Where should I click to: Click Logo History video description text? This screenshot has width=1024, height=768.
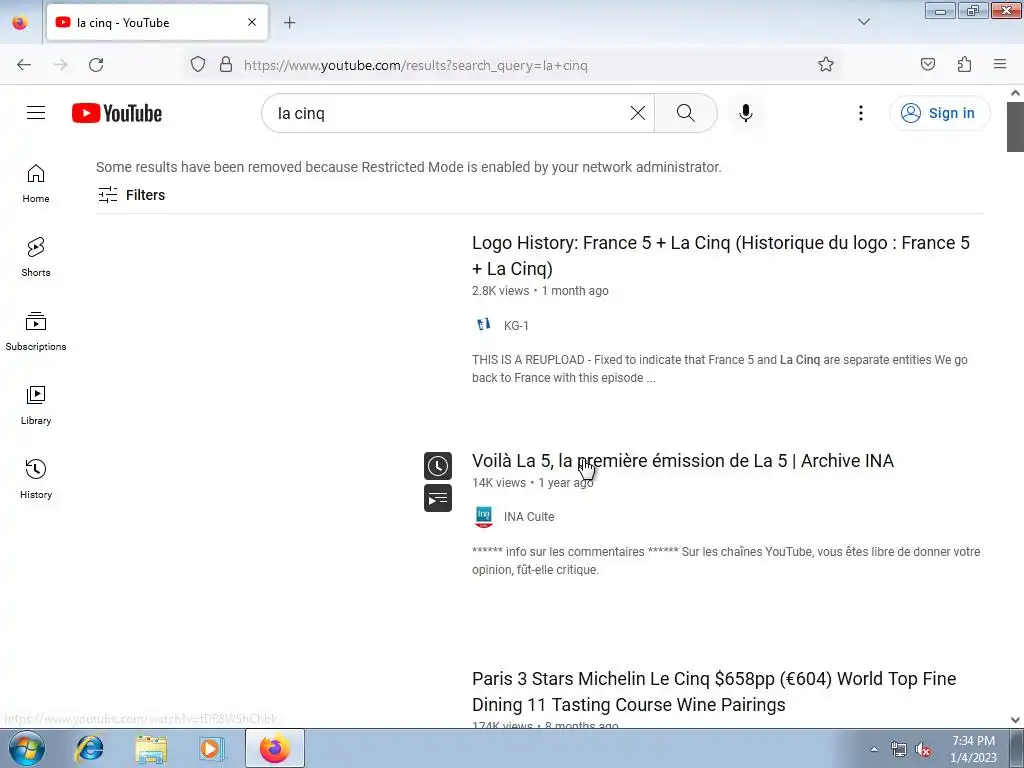click(720, 369)
